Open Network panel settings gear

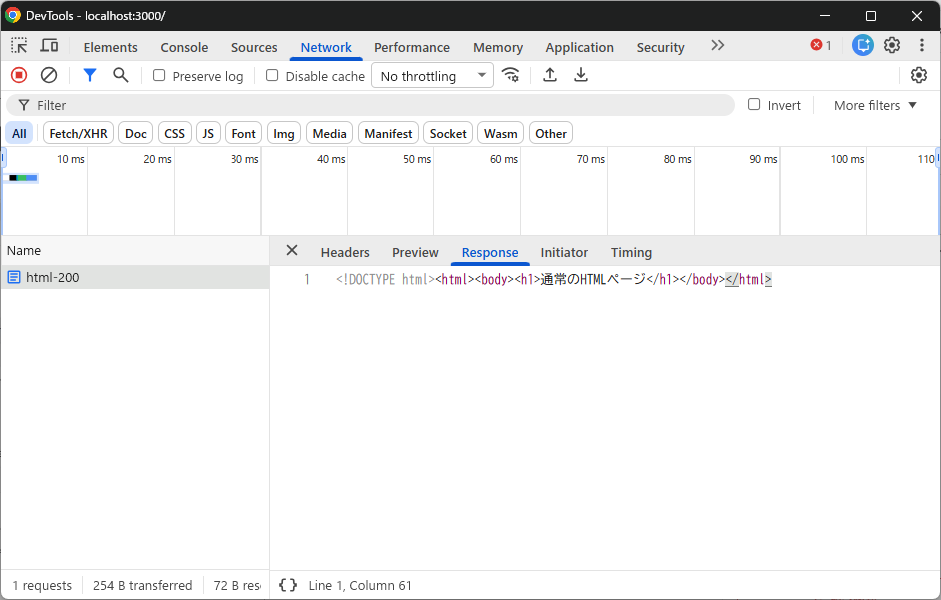(919, 75)
